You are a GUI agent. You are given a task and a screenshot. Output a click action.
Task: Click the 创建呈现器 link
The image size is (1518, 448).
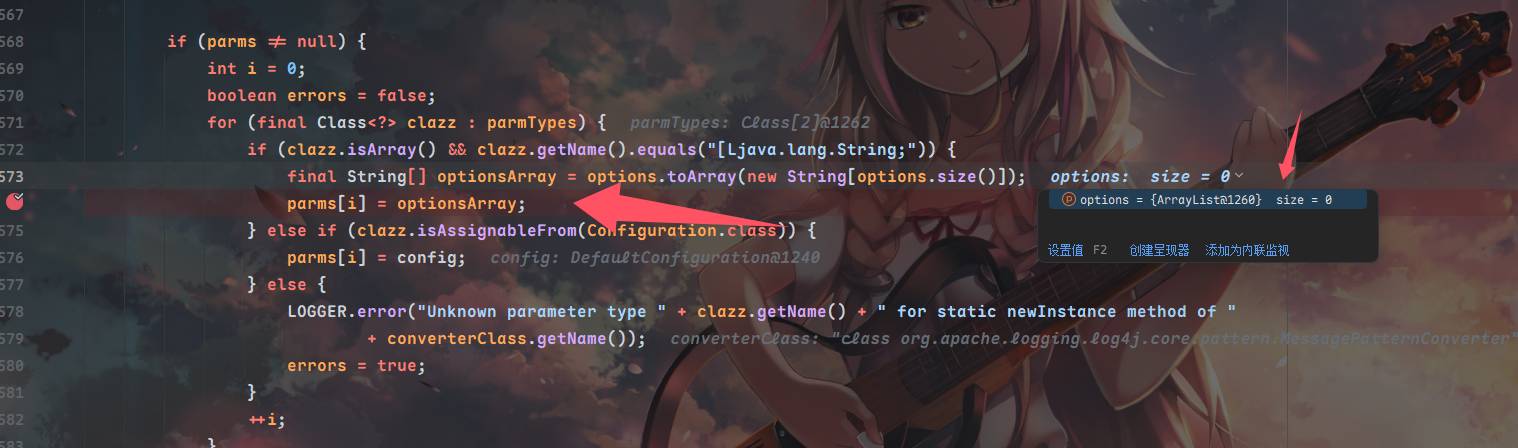[1159, 250]
